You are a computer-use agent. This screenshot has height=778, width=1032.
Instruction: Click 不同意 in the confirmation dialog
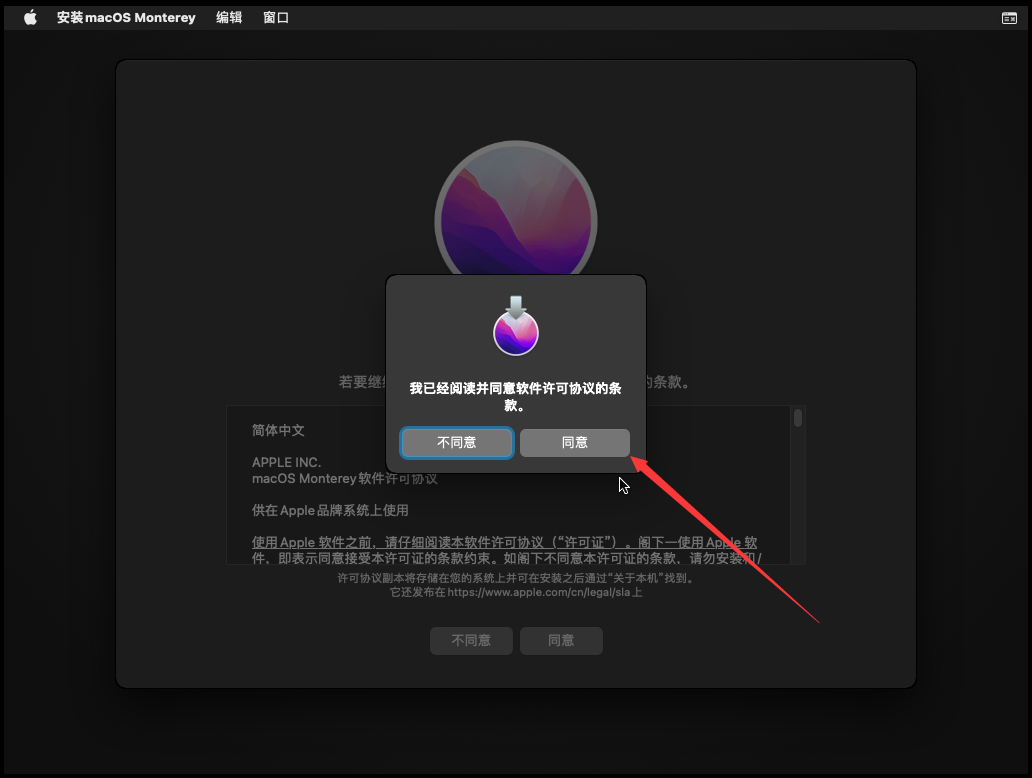[x=457, y=442]
